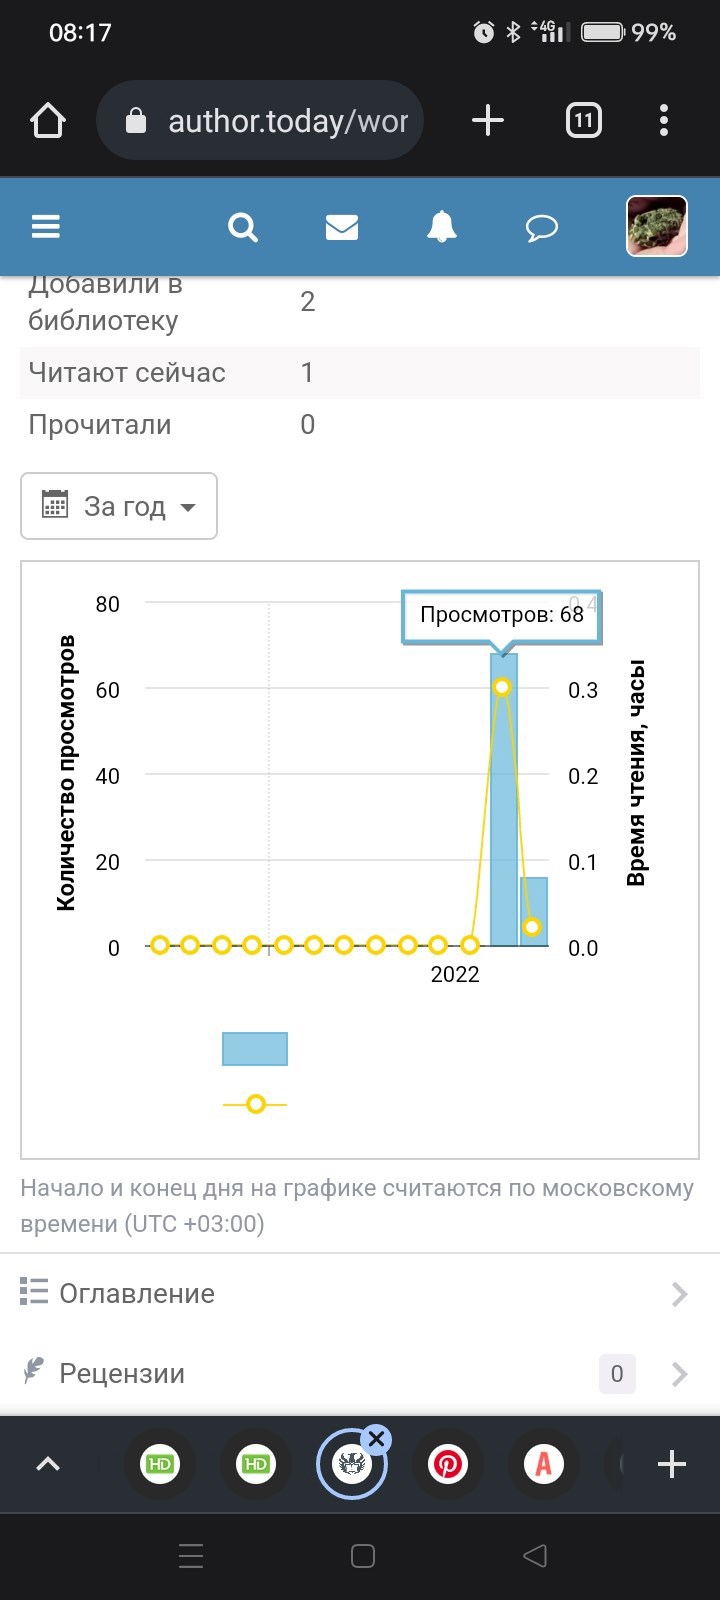Open the comments speech bubble icon
The width and height of the screenshot is (720, 1600).
(541, 228)
